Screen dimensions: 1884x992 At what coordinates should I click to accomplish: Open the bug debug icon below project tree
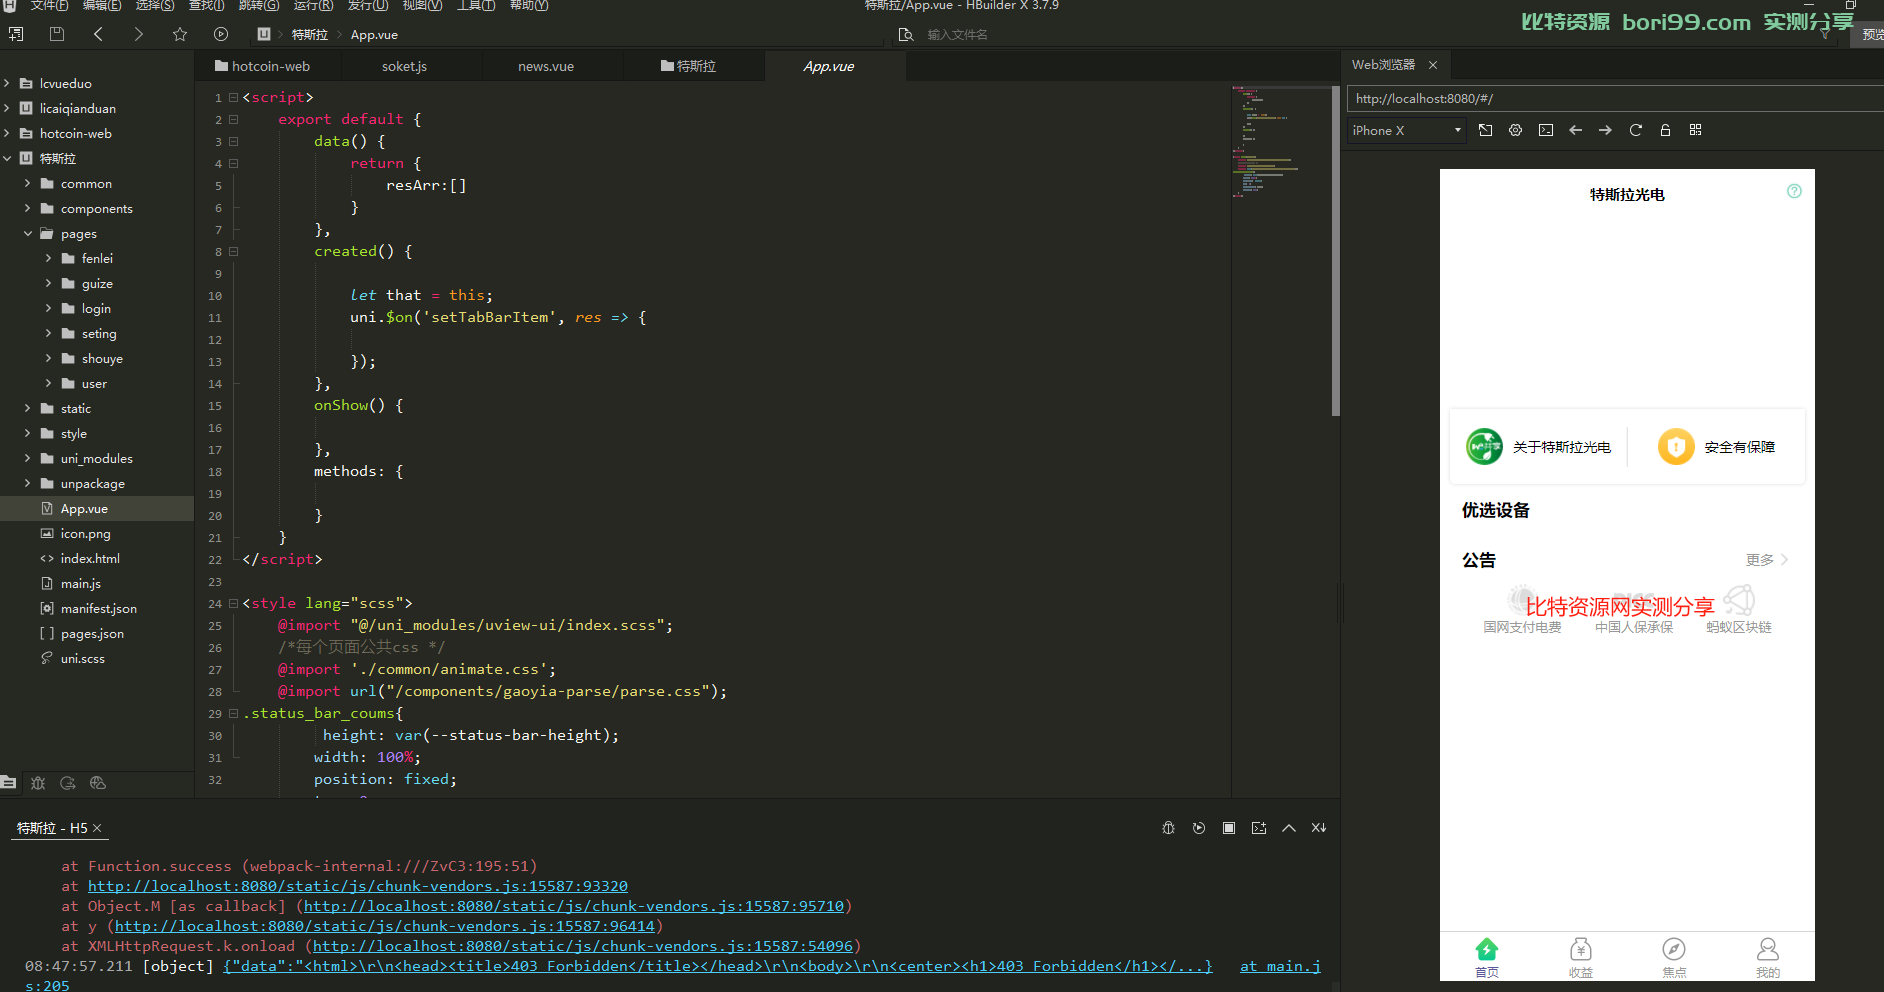click(38, 783)
